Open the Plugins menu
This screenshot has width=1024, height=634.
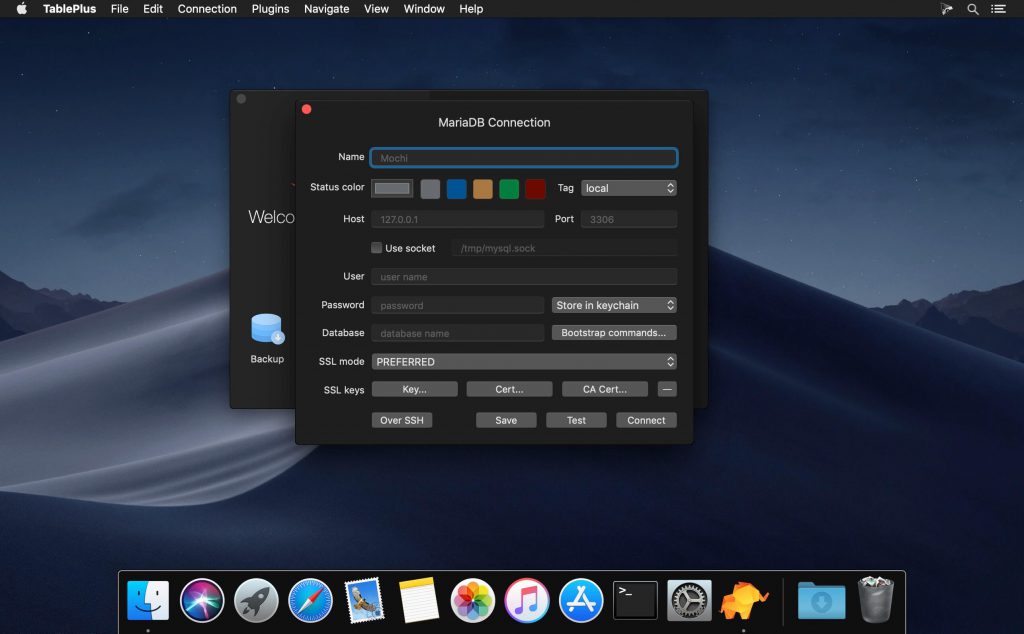tap(270, 9)
